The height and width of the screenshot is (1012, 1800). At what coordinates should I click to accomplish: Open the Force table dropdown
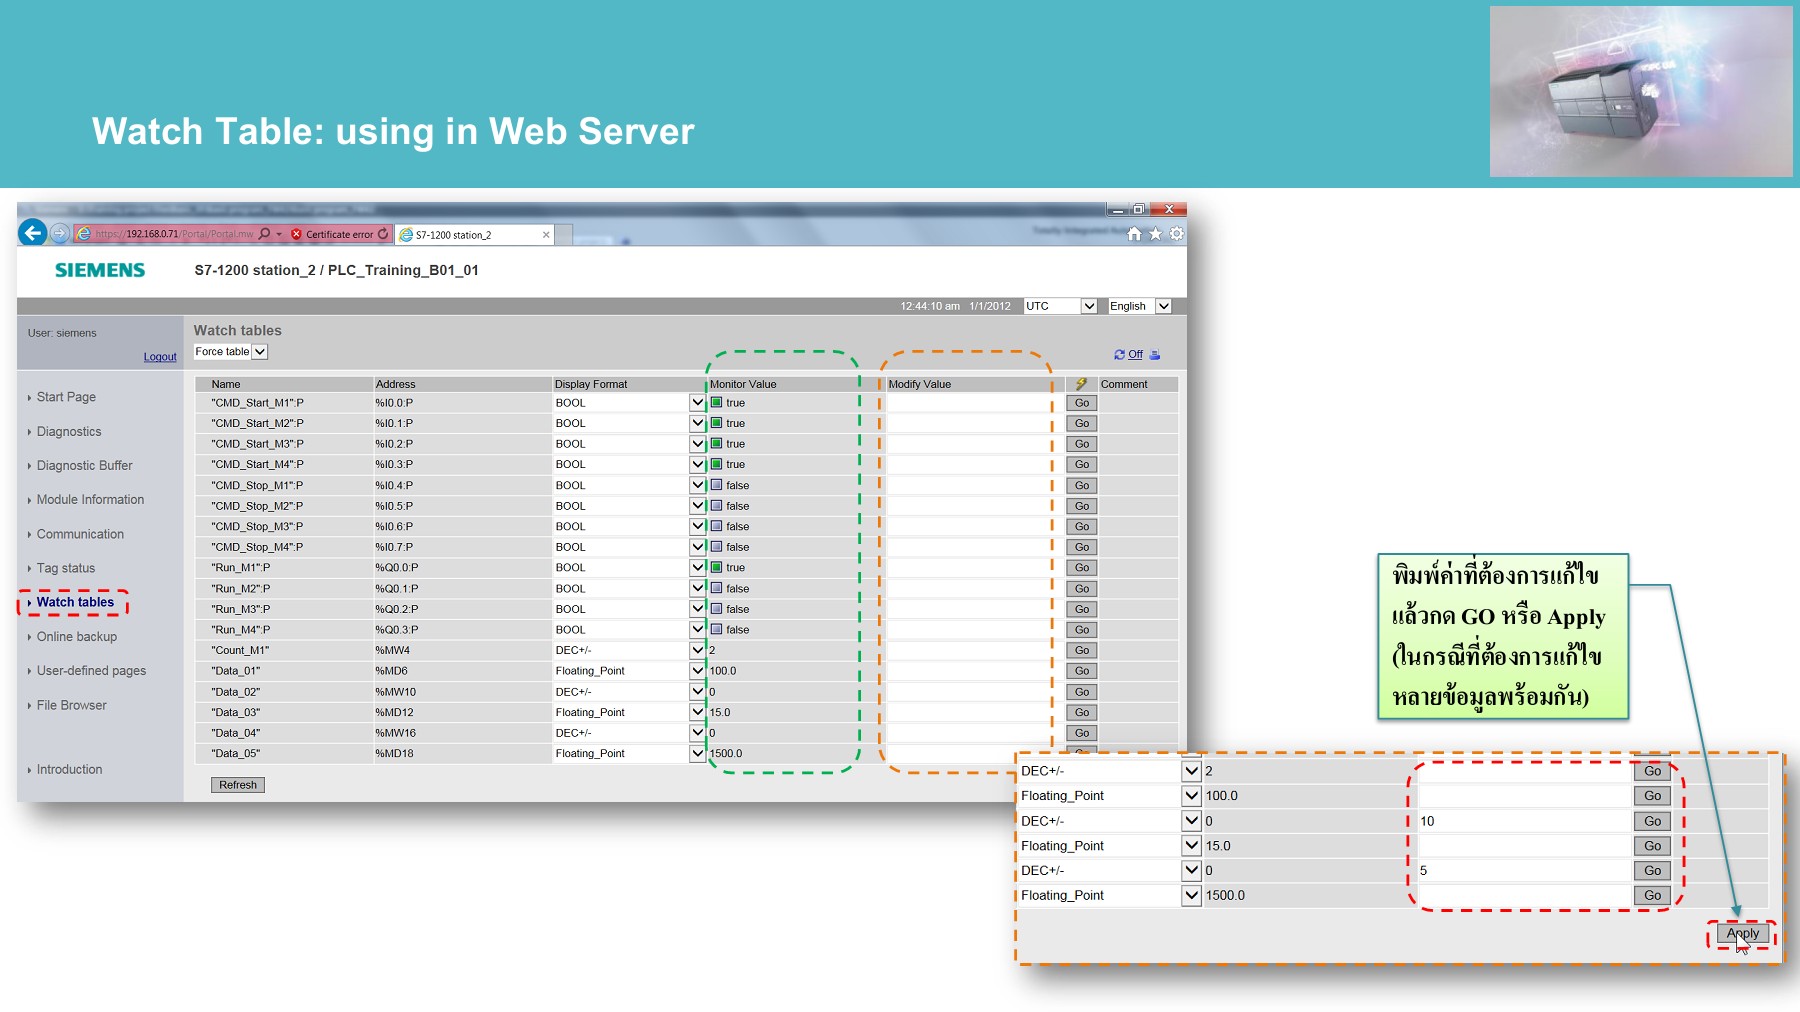pos(260,352)
